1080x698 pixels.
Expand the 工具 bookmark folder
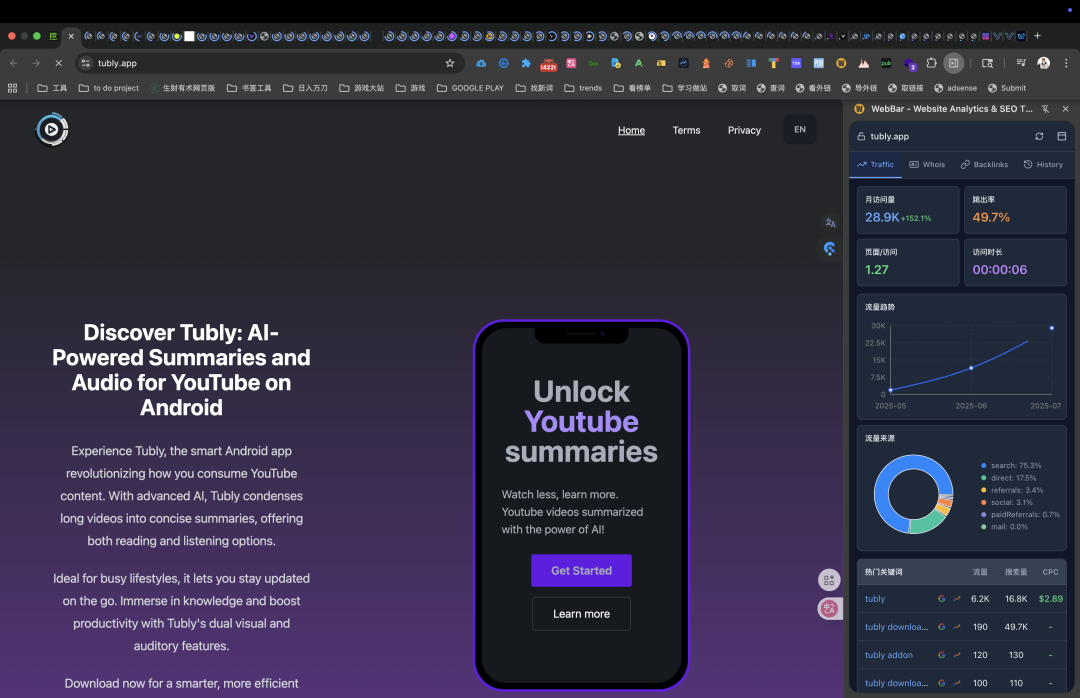52,88
